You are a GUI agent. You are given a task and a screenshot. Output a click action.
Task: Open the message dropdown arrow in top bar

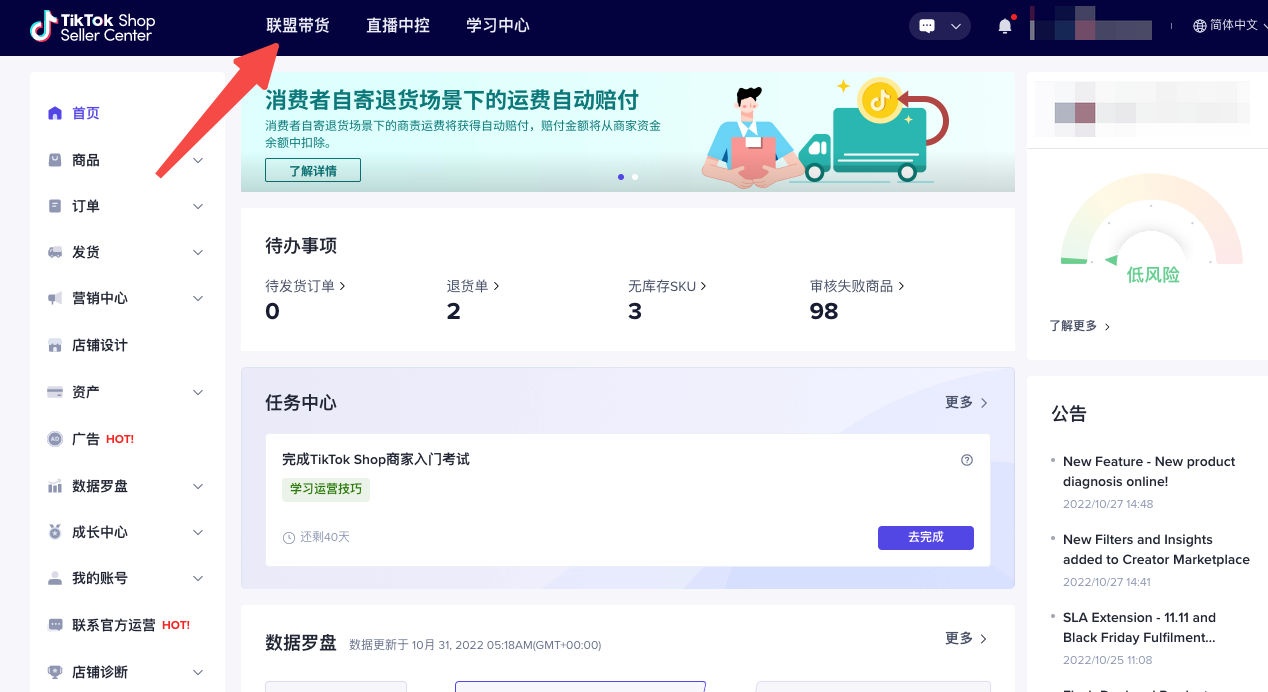[955, 25]
